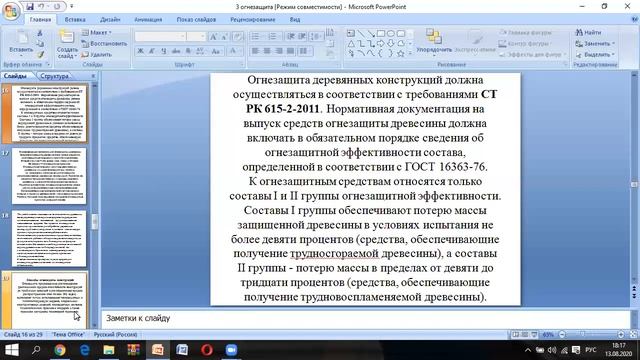The image size is (640, 360).
Task: Apply numbered list
Action: [273, 37]
